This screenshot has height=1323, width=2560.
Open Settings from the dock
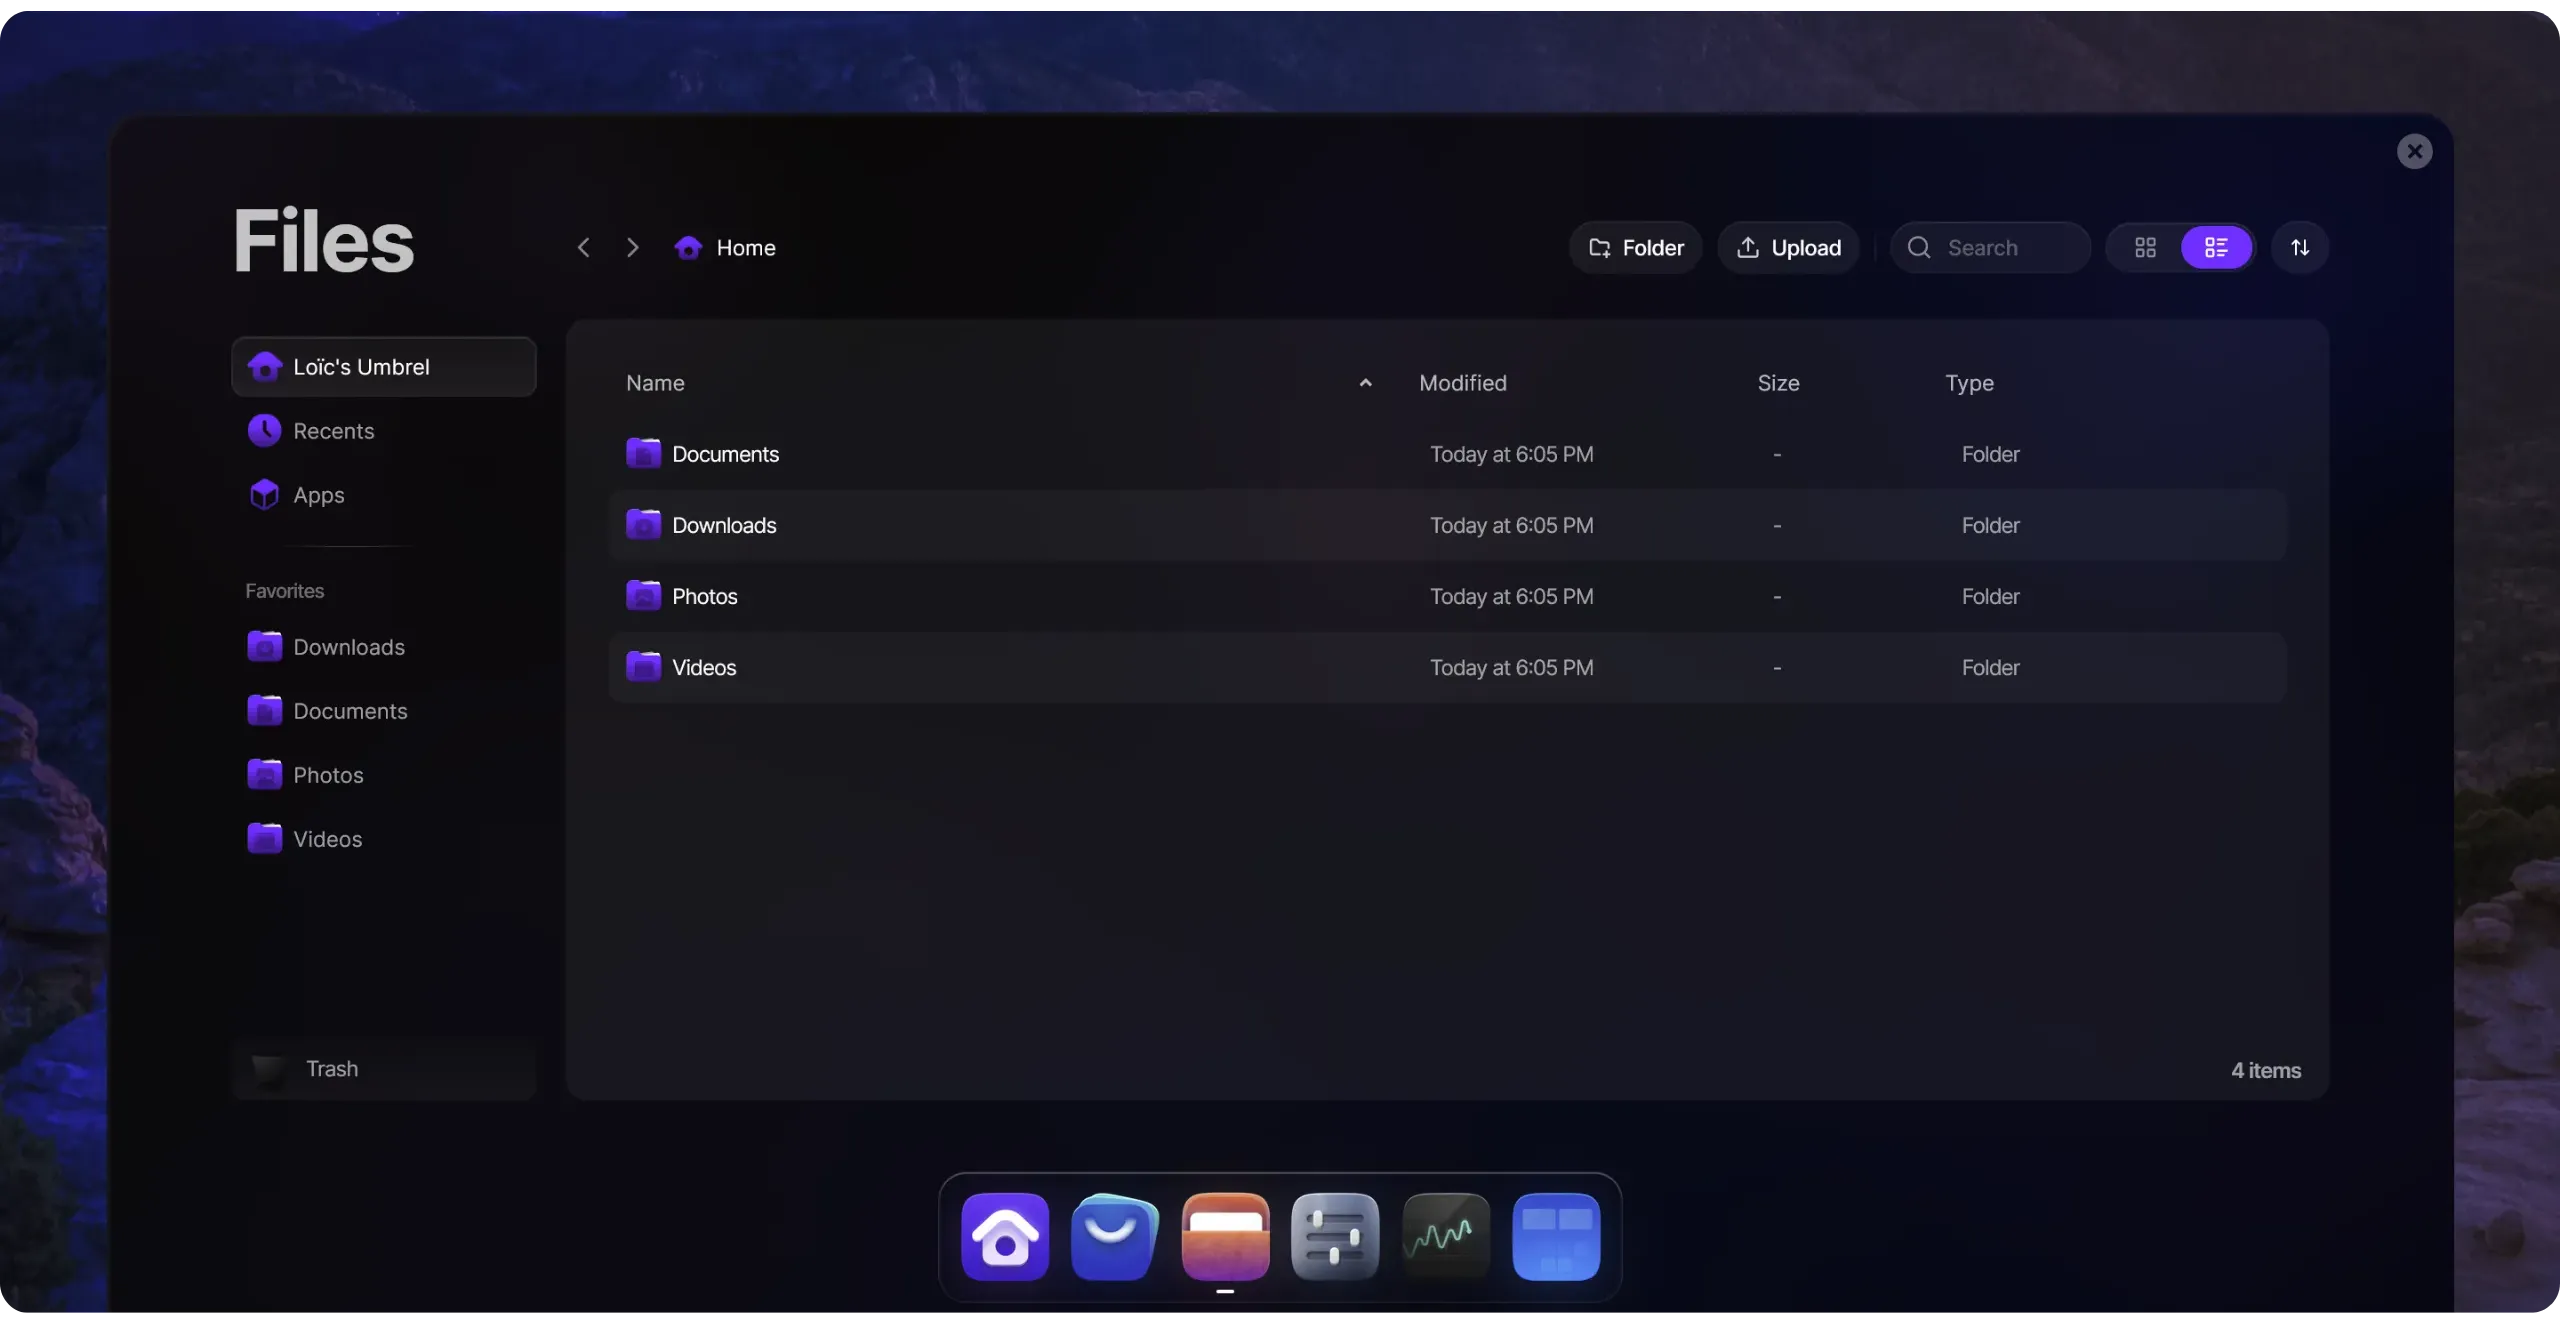click(x=1335, y=1237)
